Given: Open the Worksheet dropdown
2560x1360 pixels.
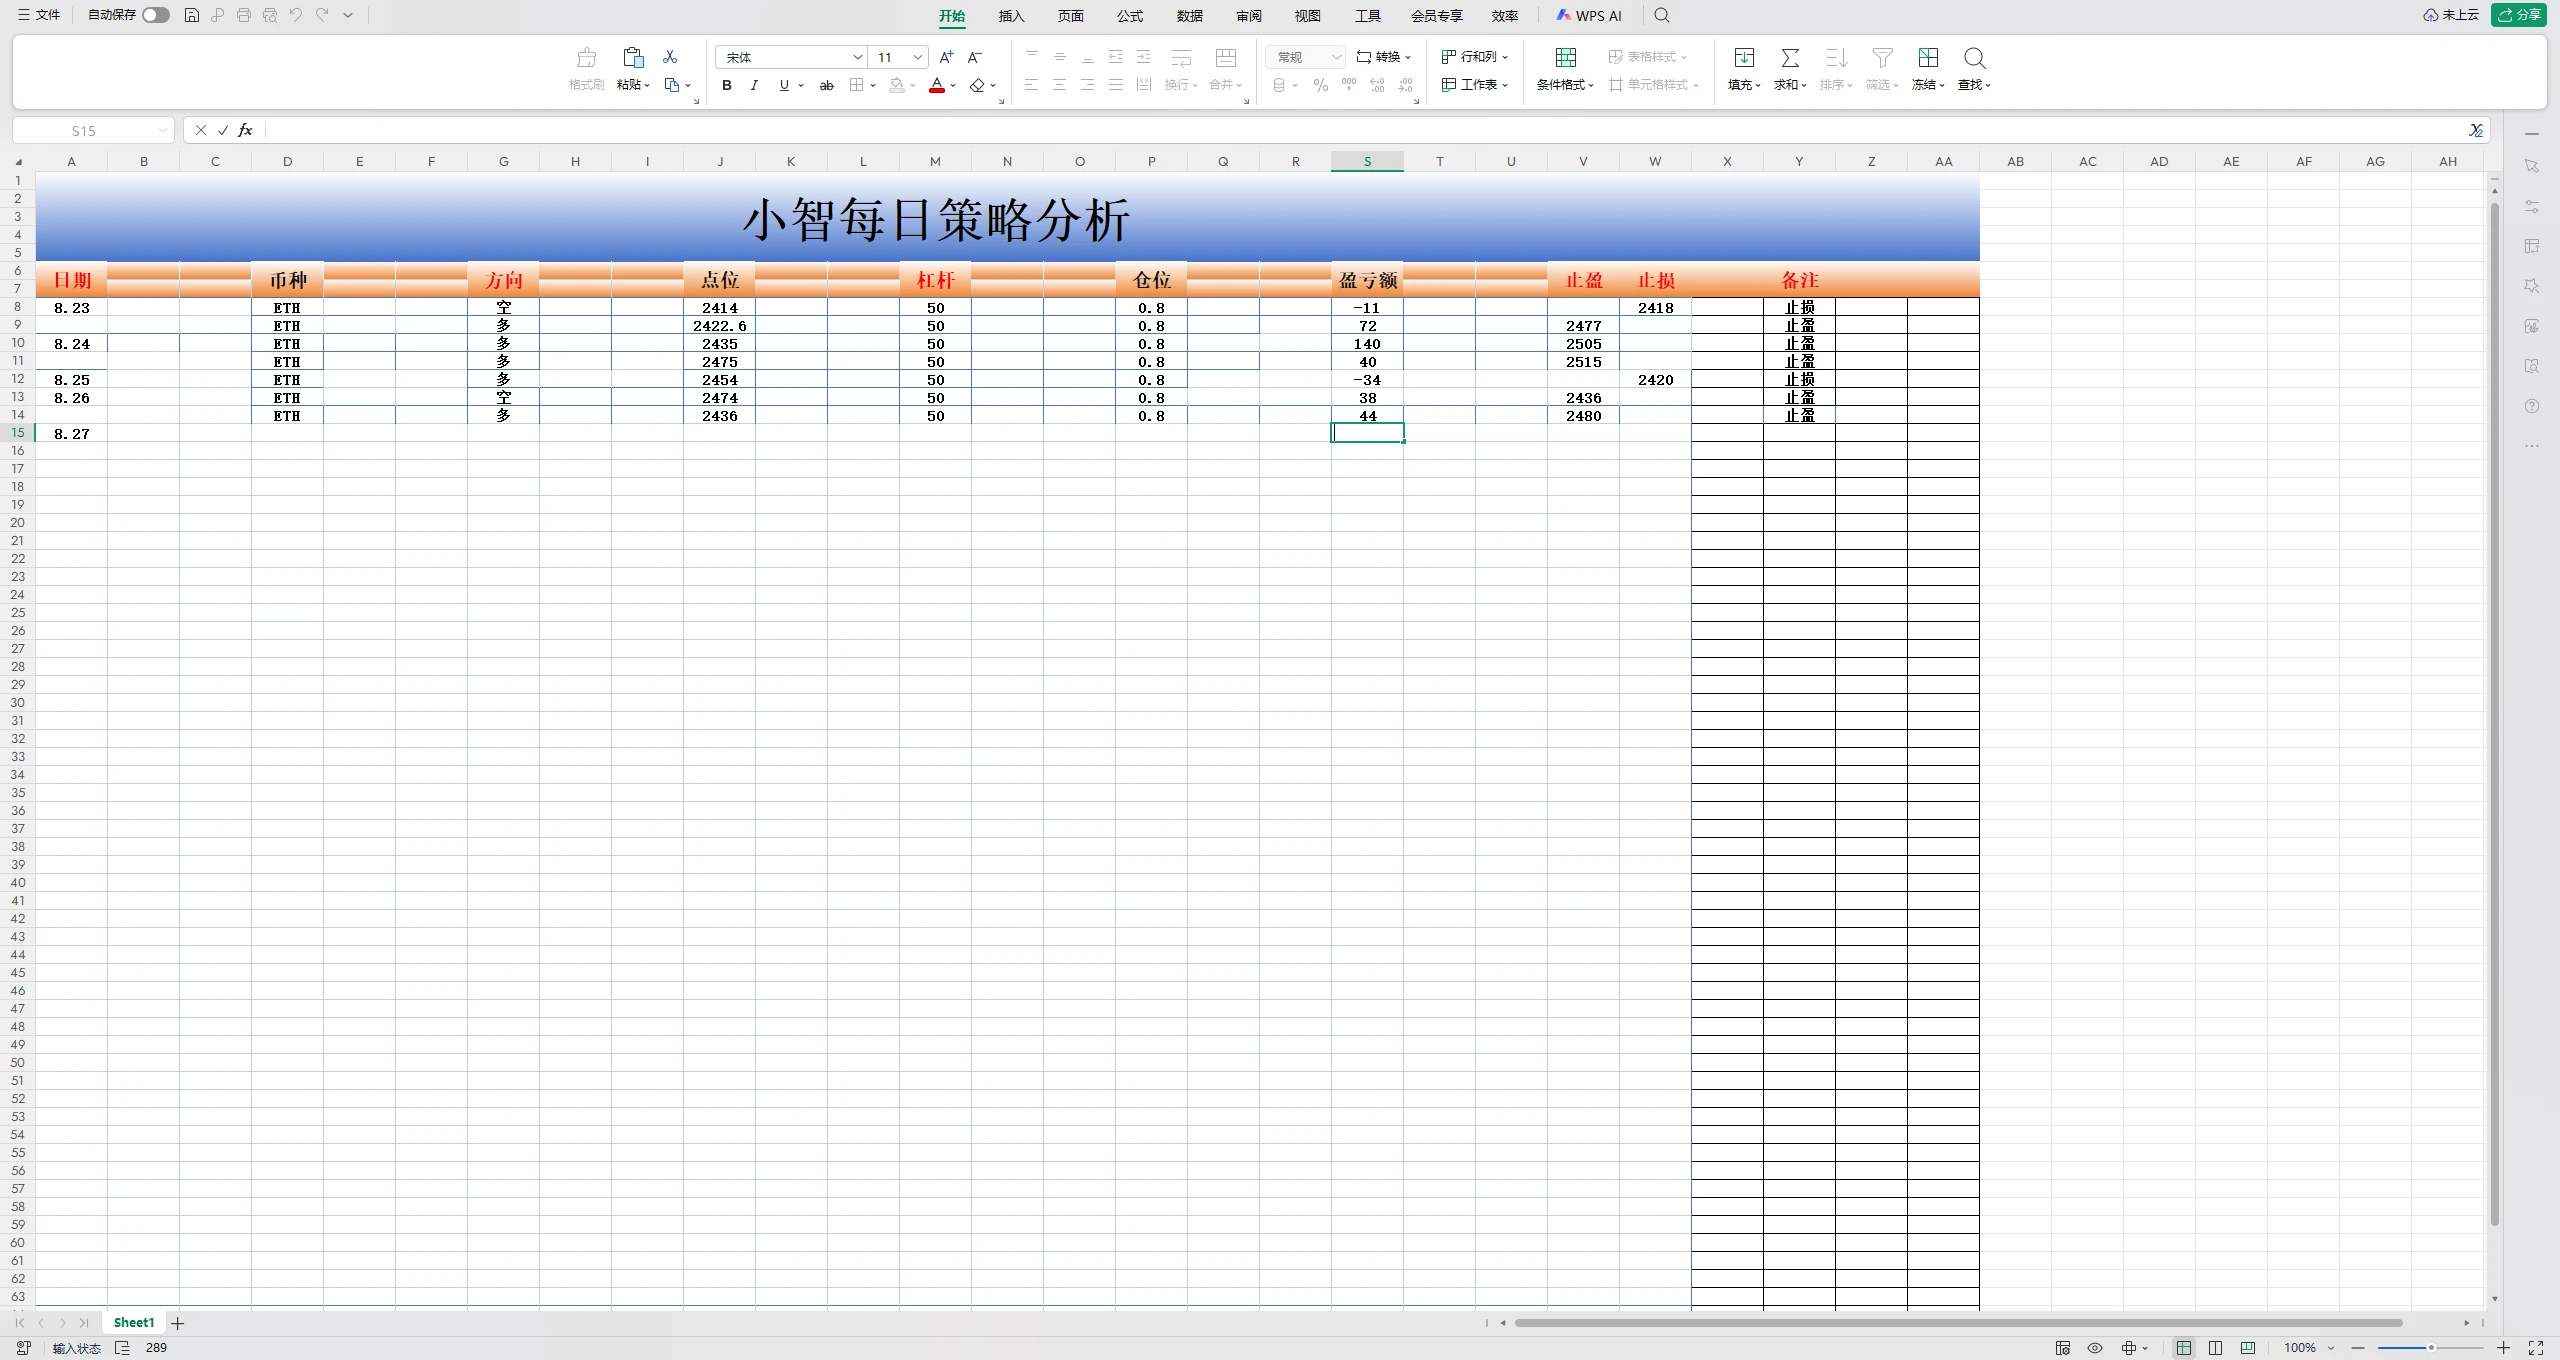Looking at the screenshot, I should tap(1475, 85).
